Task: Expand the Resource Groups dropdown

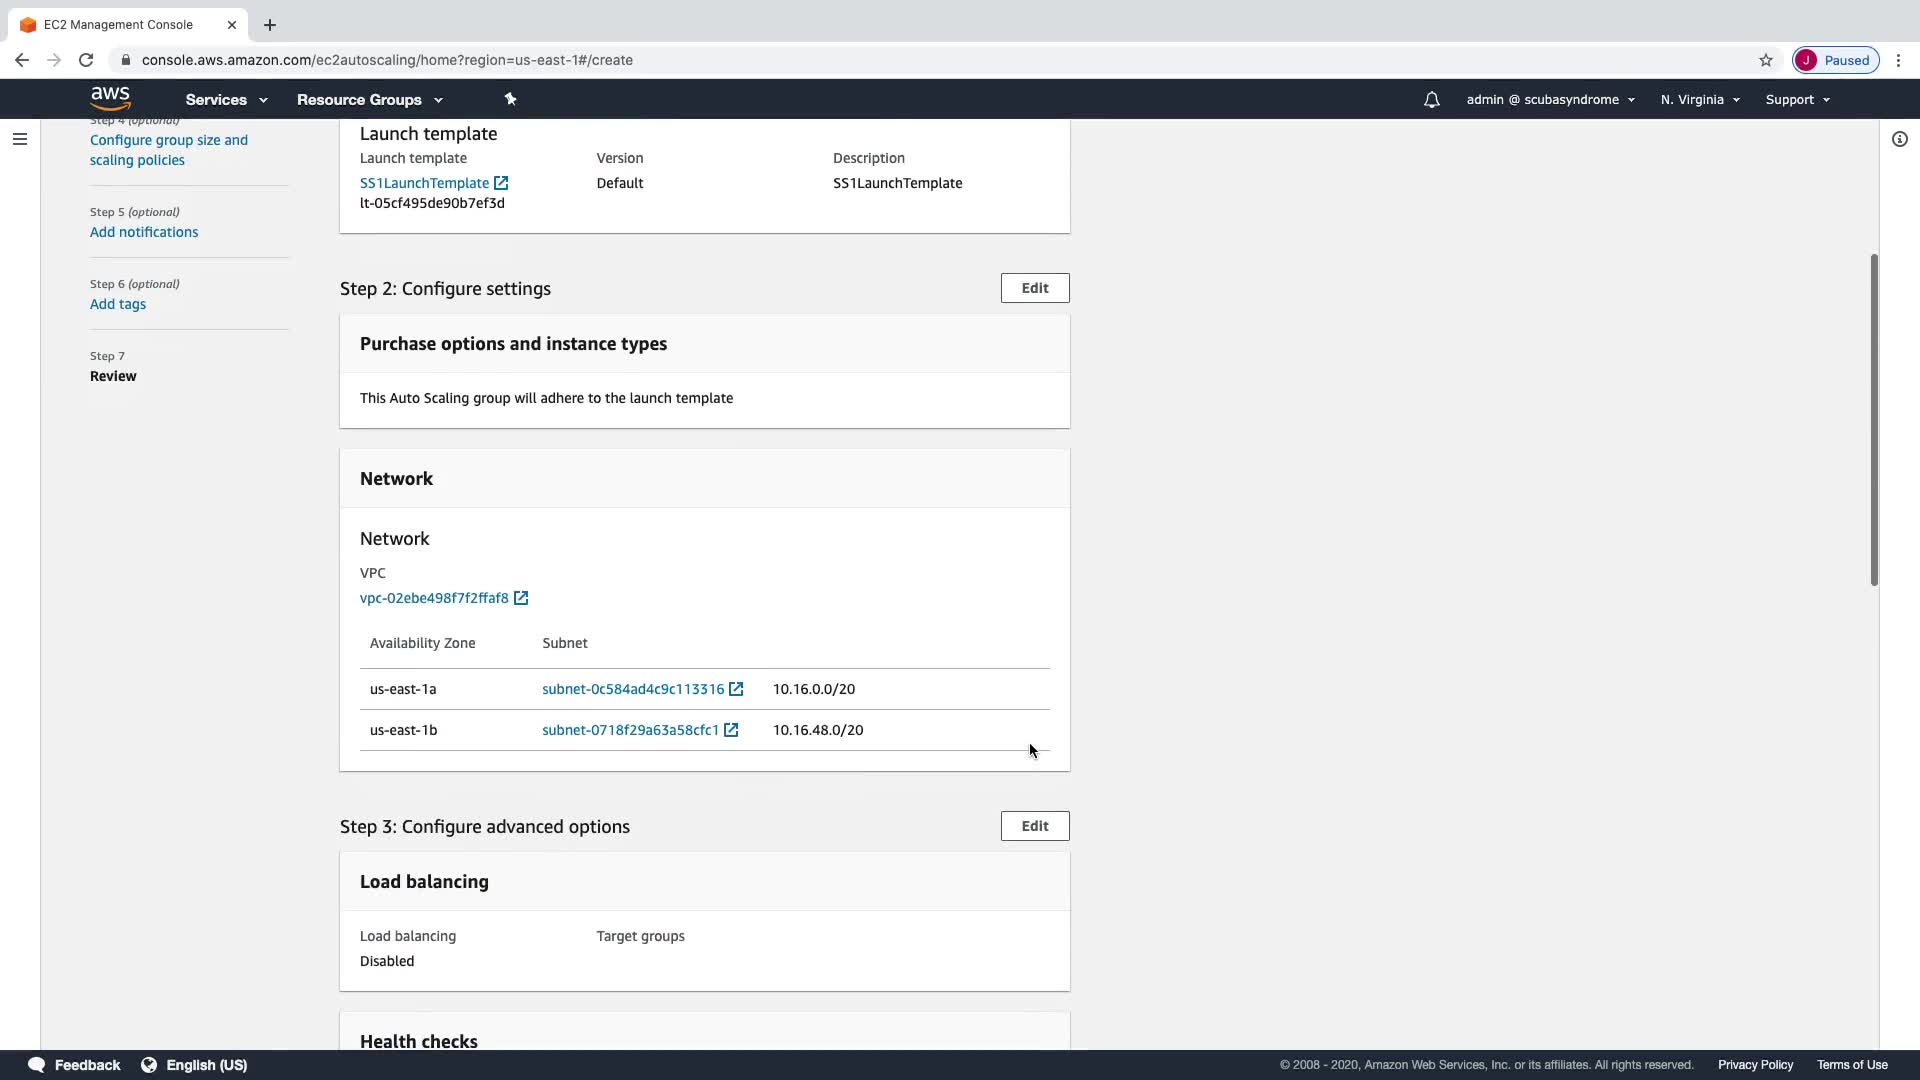Action: (369, 100)
